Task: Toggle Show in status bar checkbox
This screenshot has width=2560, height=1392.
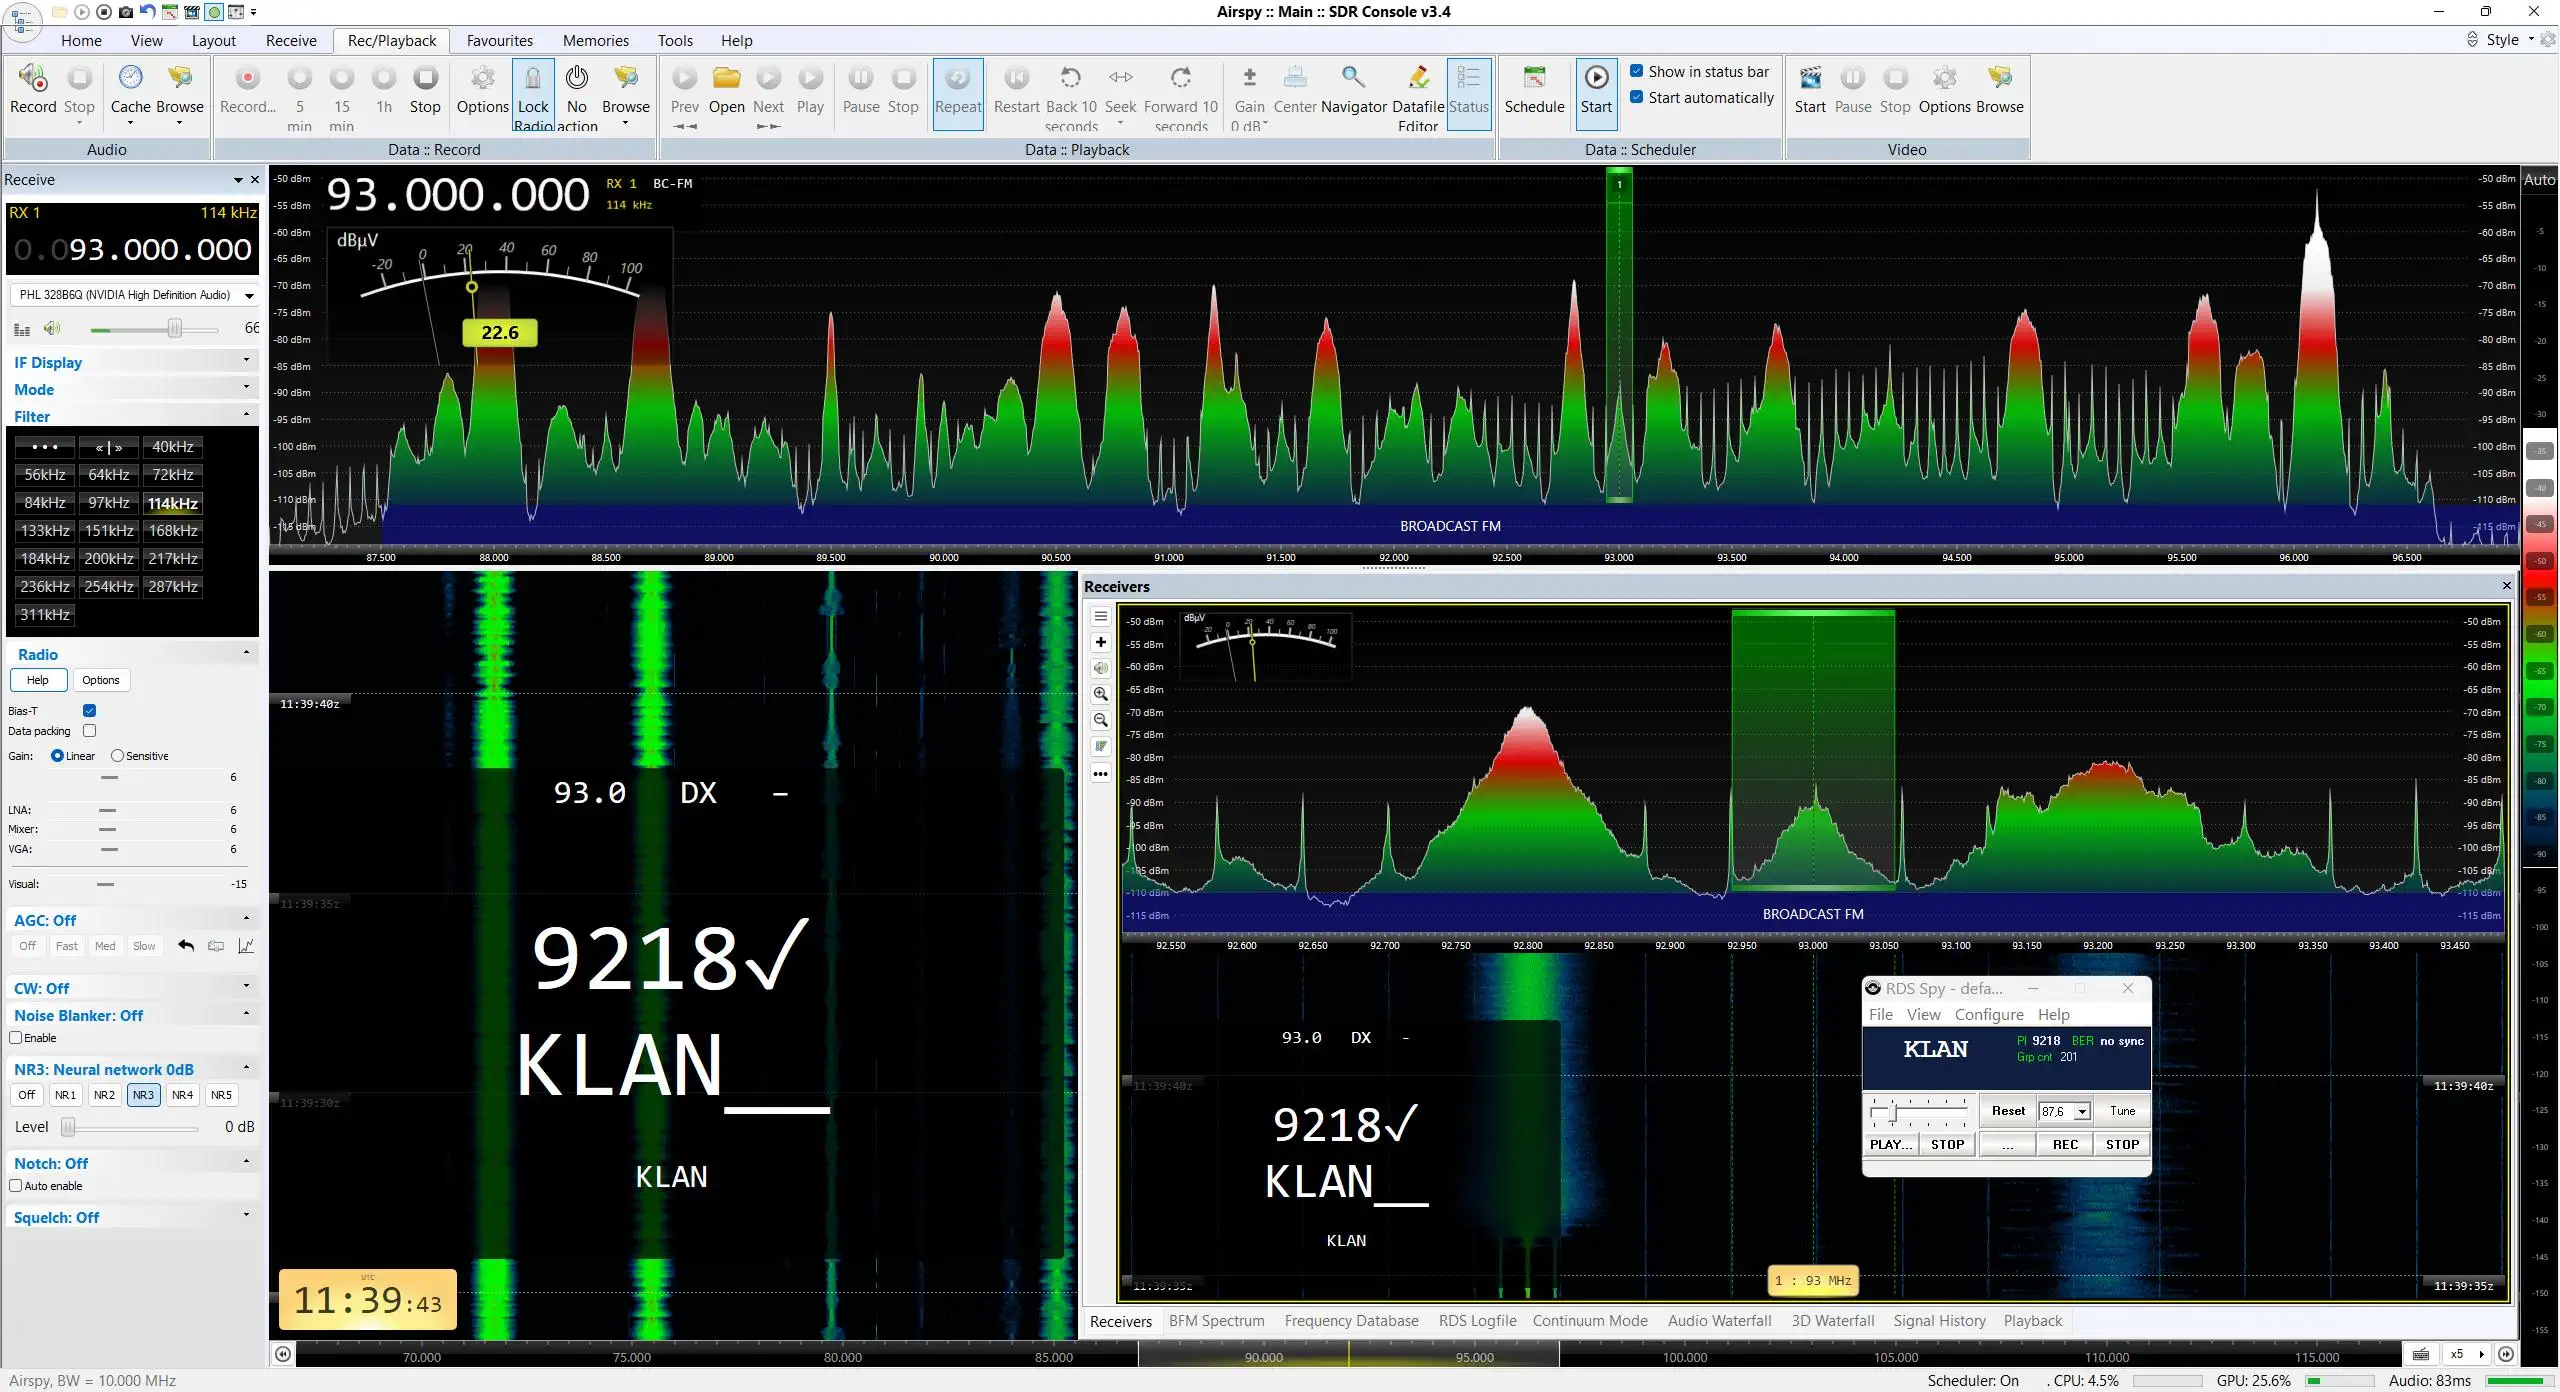Action: click(x=1636, y=71)
